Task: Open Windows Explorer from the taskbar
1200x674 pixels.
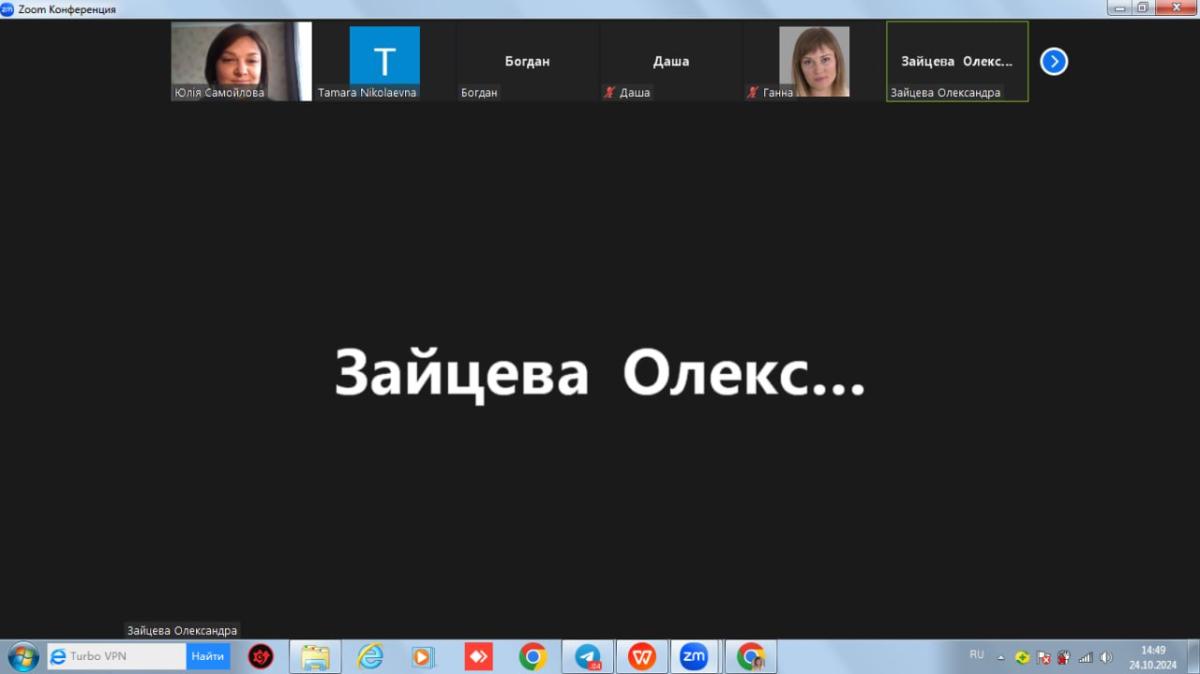Action: (x=315, y=657)
